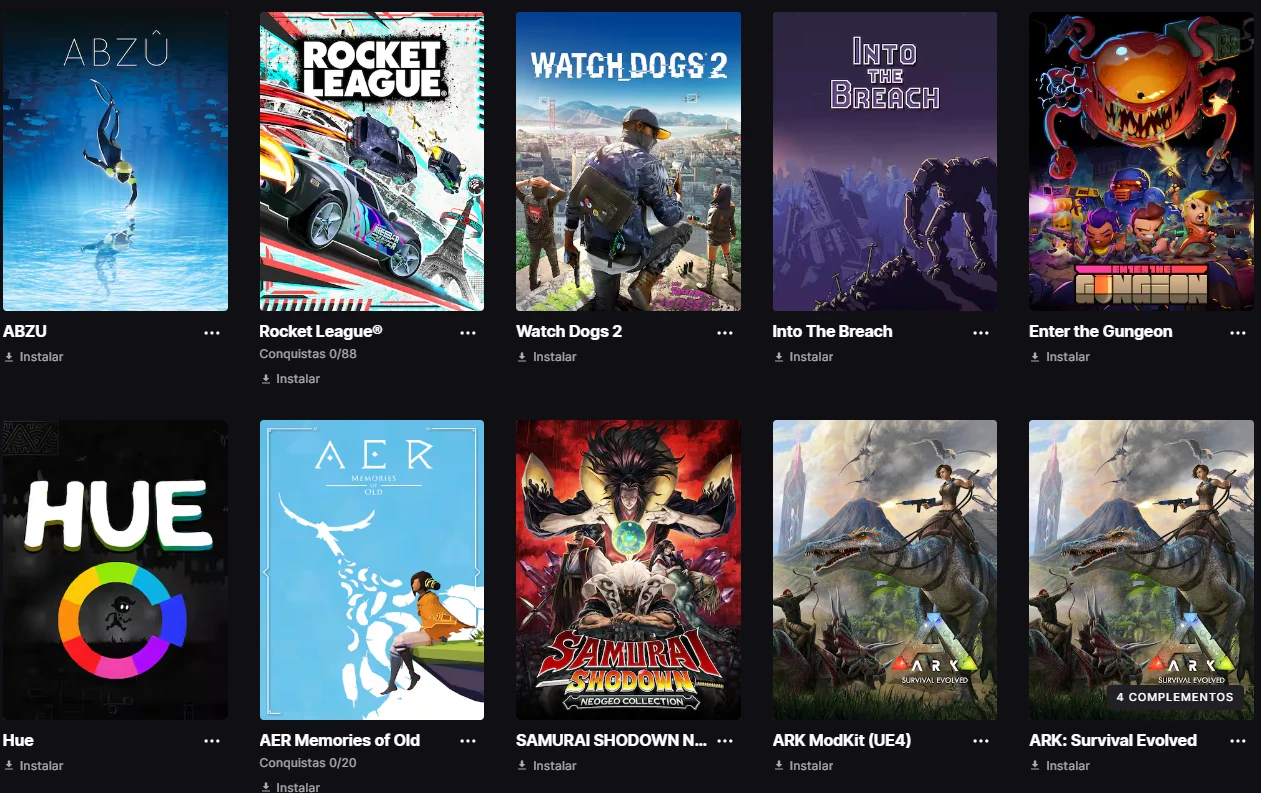Click Instalar under ARK ModKit (UE4)
The height and width of the screenshot is (793, 1261).
coord(803,766)
